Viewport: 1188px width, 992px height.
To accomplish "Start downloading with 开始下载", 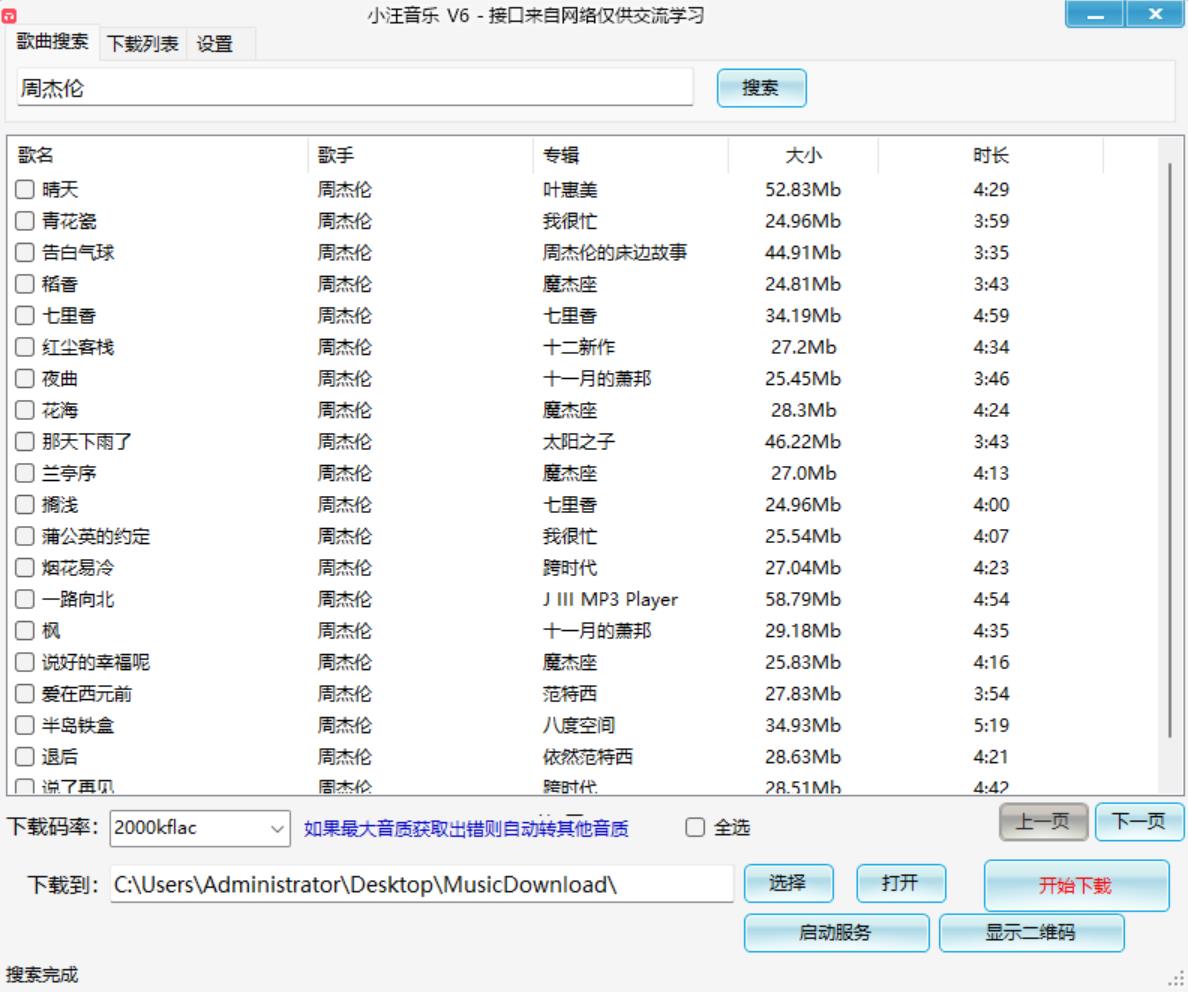I will tap(1076, 885).
